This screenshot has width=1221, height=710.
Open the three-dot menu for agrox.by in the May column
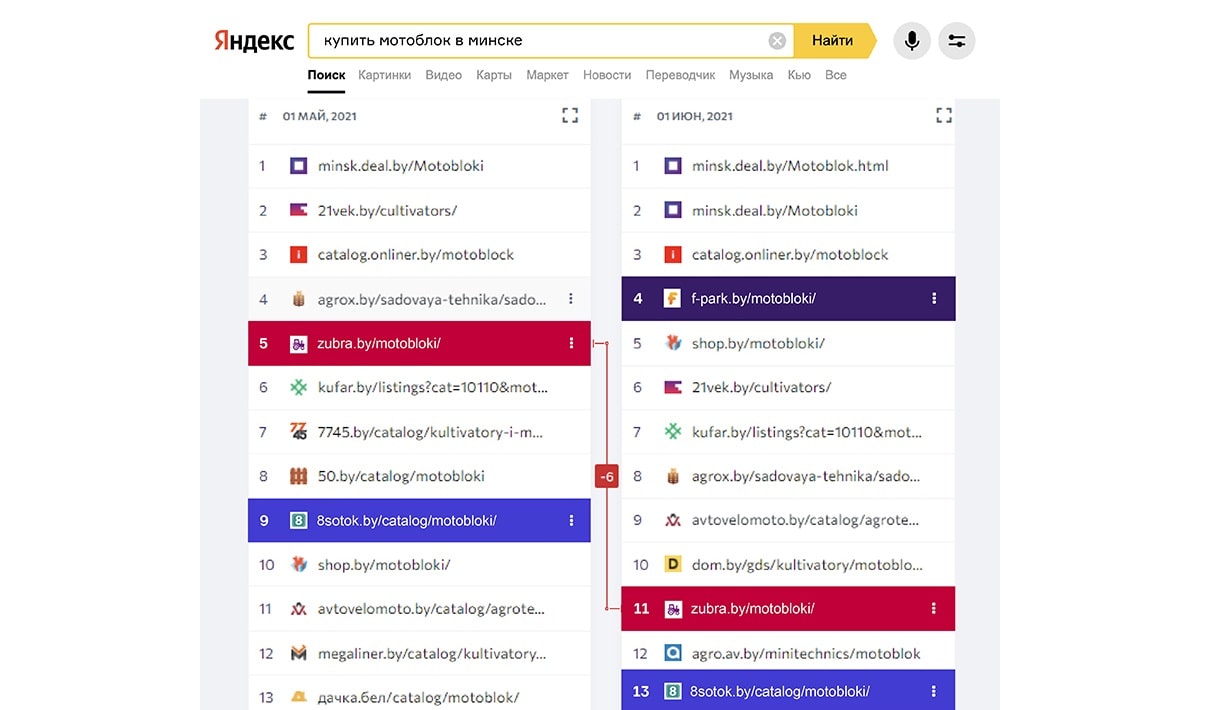(x=571, y=299)
